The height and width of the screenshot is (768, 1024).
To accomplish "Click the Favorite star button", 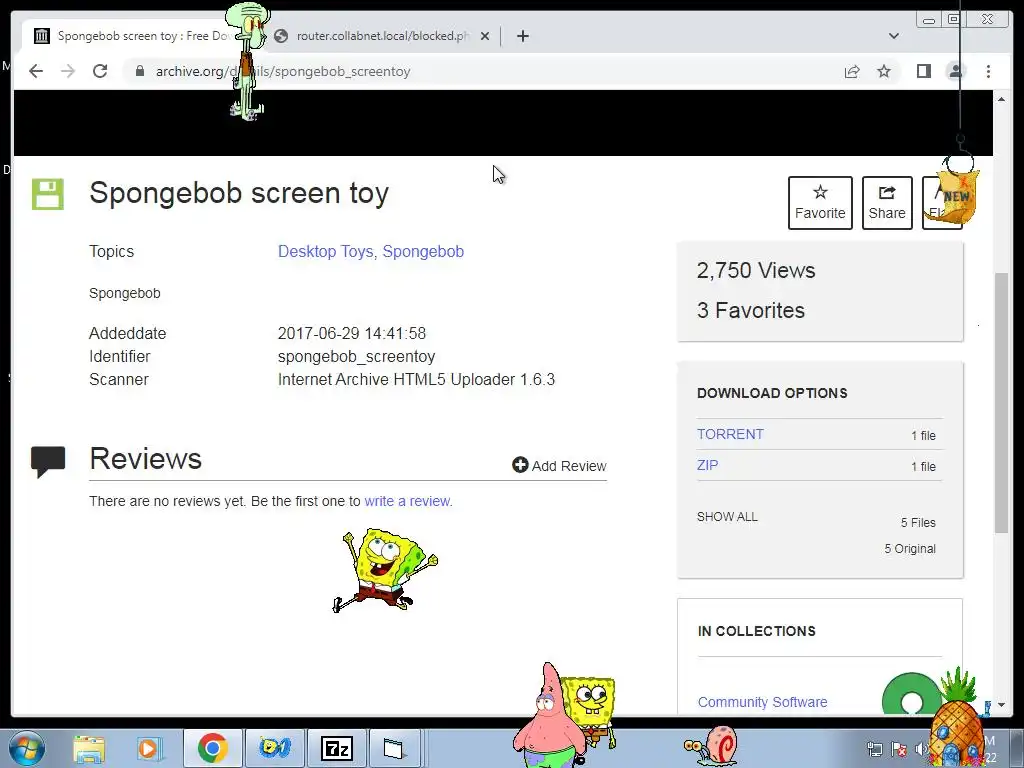I will click(x=820, y=202).
